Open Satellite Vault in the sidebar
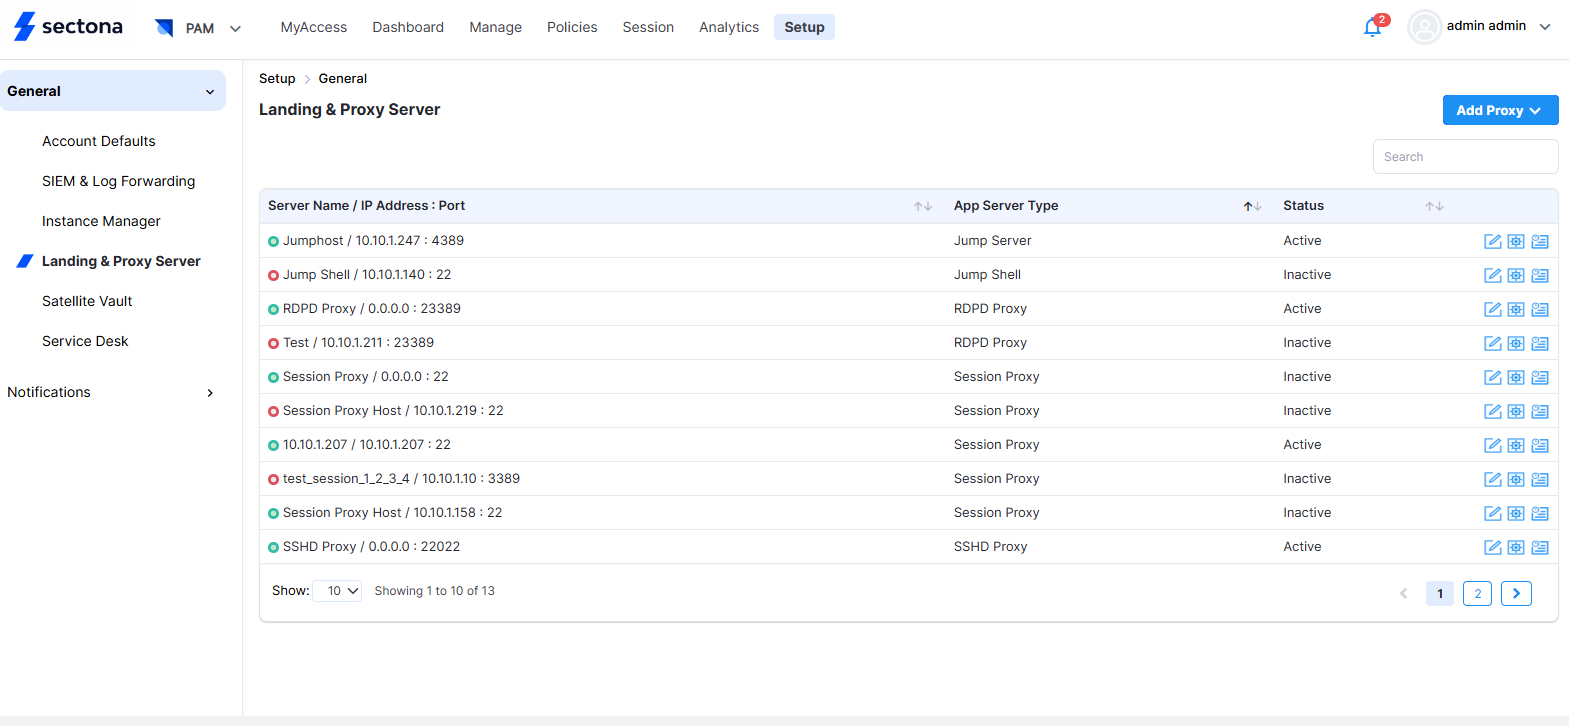Image resolution: width=1569 pixels, height=726 pixels. pyautogui.click(x=87, y=301)
